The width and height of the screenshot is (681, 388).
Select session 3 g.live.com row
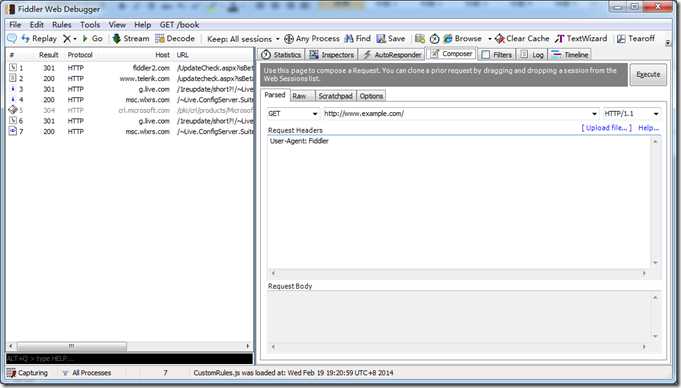(x=130, y=89)
